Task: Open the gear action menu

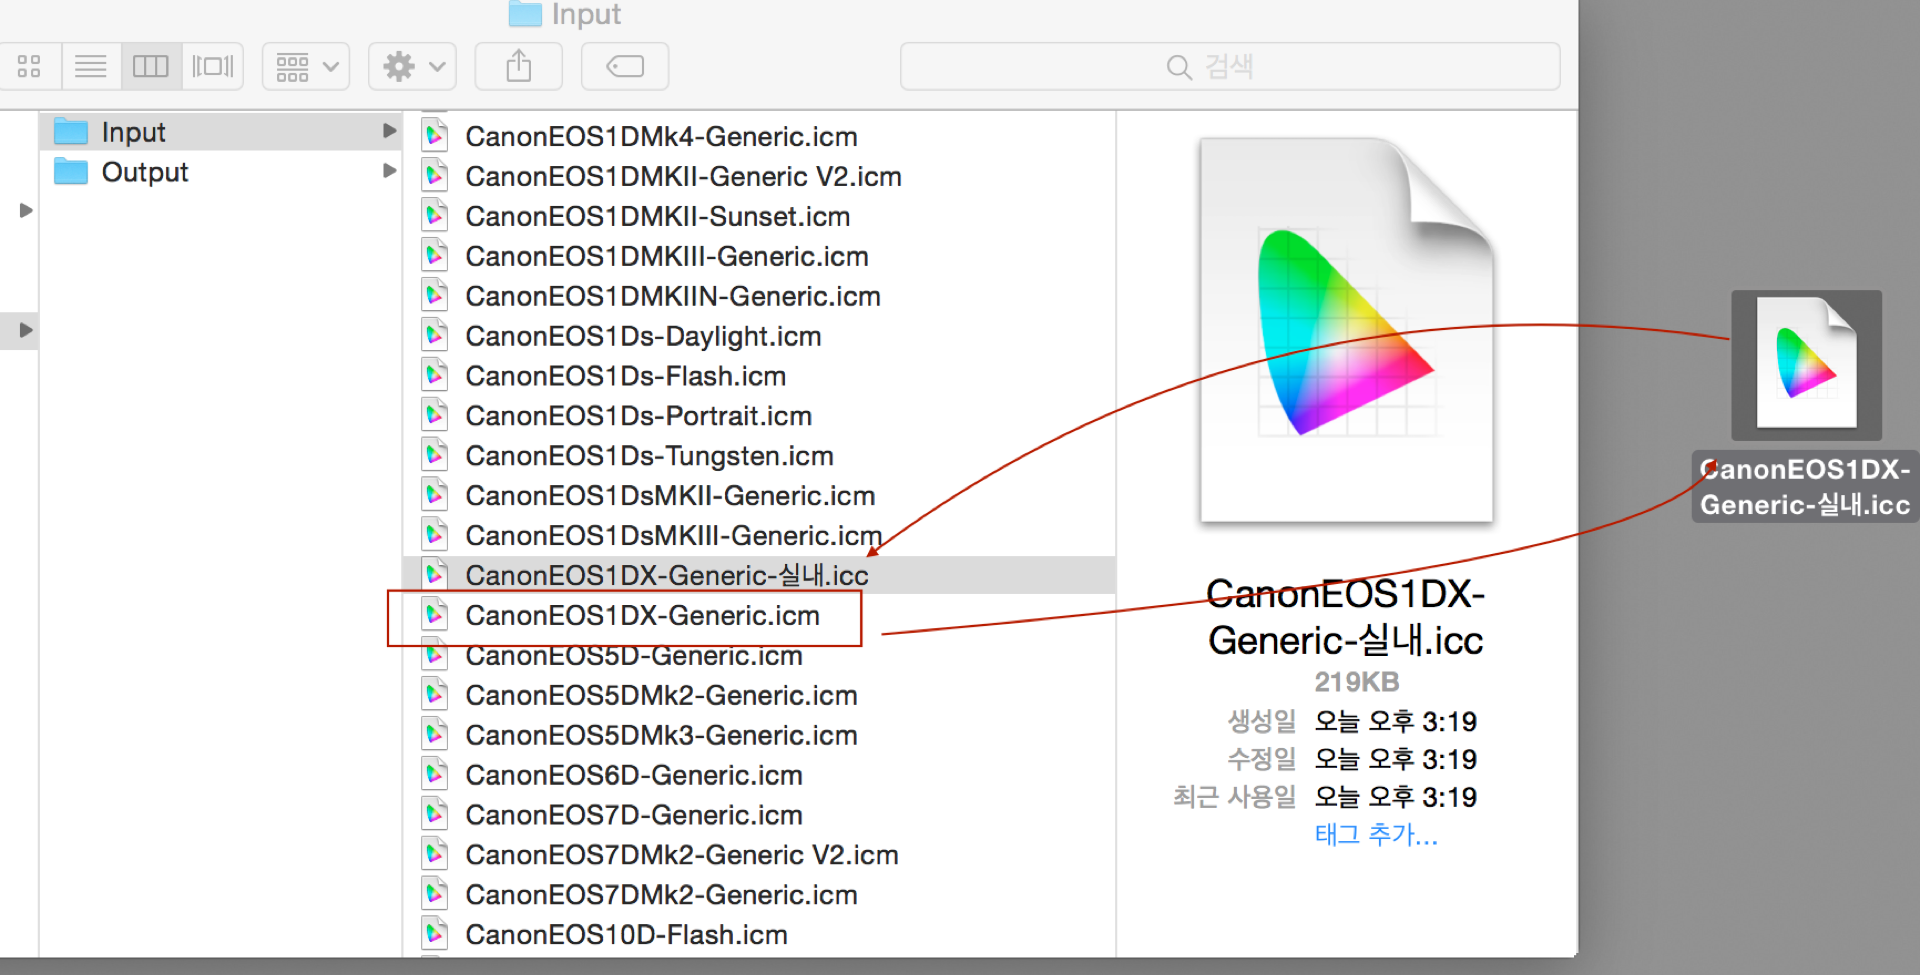Action: click(x=412, y=67)
